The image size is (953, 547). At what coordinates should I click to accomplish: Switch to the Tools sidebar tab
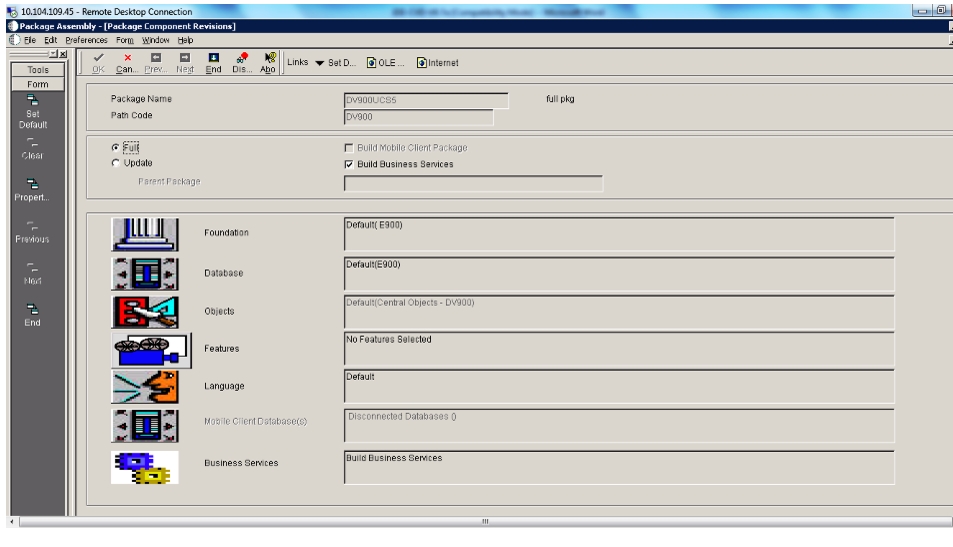click(38, 70)
